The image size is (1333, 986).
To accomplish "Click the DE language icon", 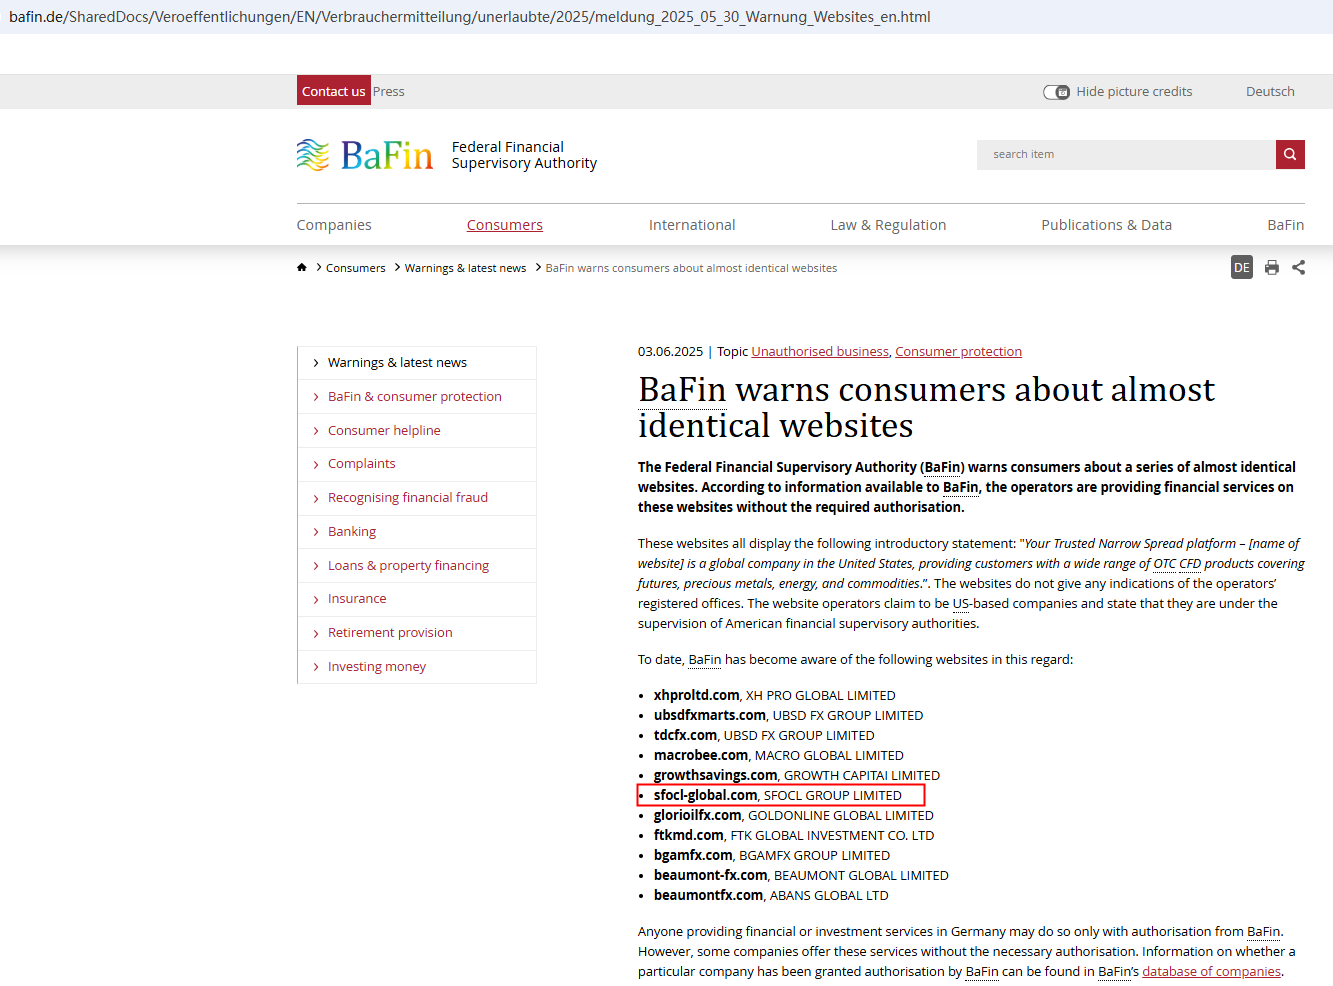I will (1241, 267).
